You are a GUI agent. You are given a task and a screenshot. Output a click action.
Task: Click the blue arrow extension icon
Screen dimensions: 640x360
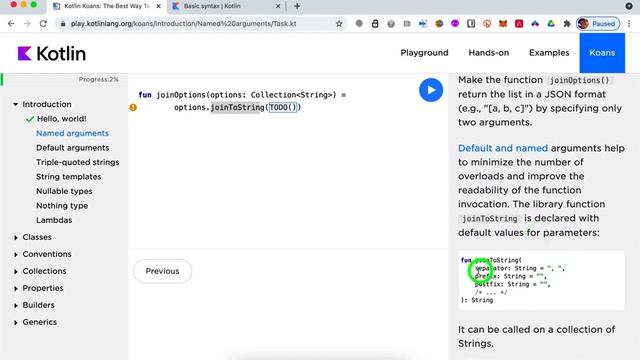tap(423, 24)
